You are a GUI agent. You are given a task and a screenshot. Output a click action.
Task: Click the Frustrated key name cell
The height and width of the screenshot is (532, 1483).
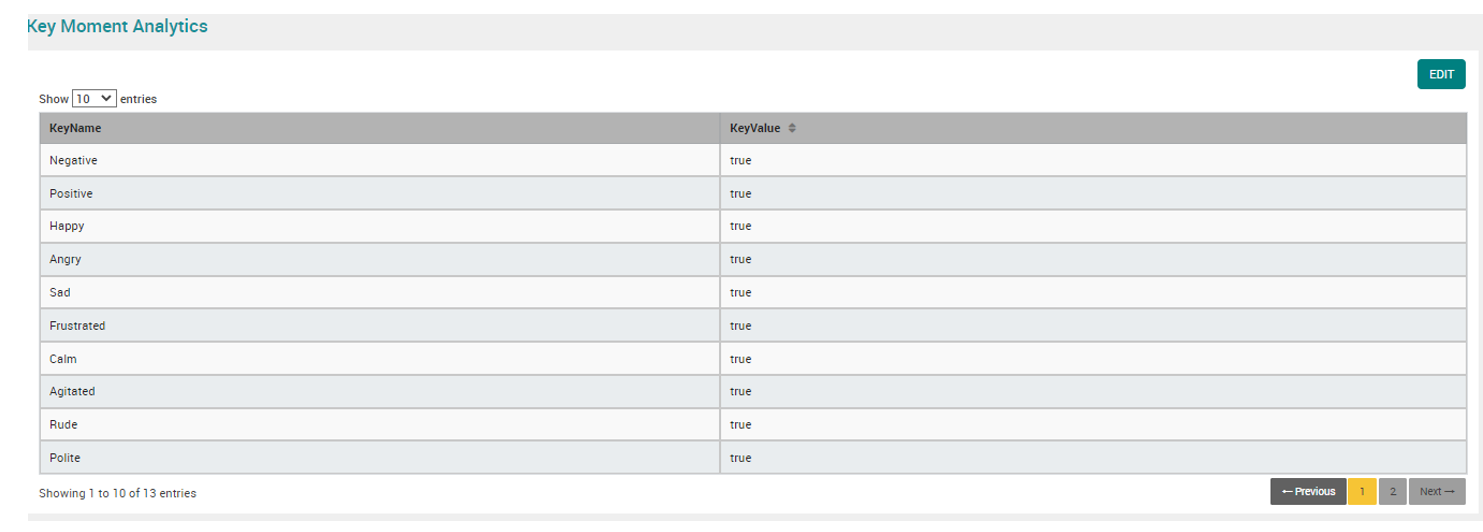point(77,325)
